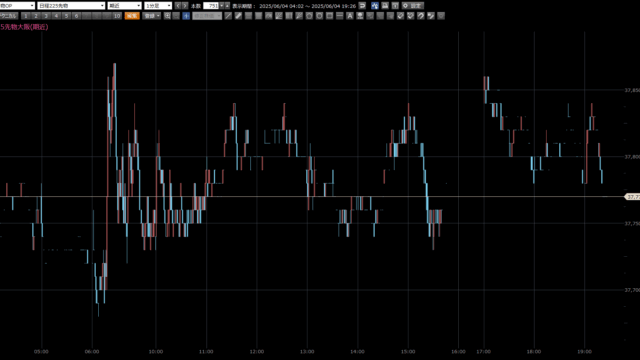
Task: Toggle the blue highlighted chart icon
Action: click(x=375, y=6)
